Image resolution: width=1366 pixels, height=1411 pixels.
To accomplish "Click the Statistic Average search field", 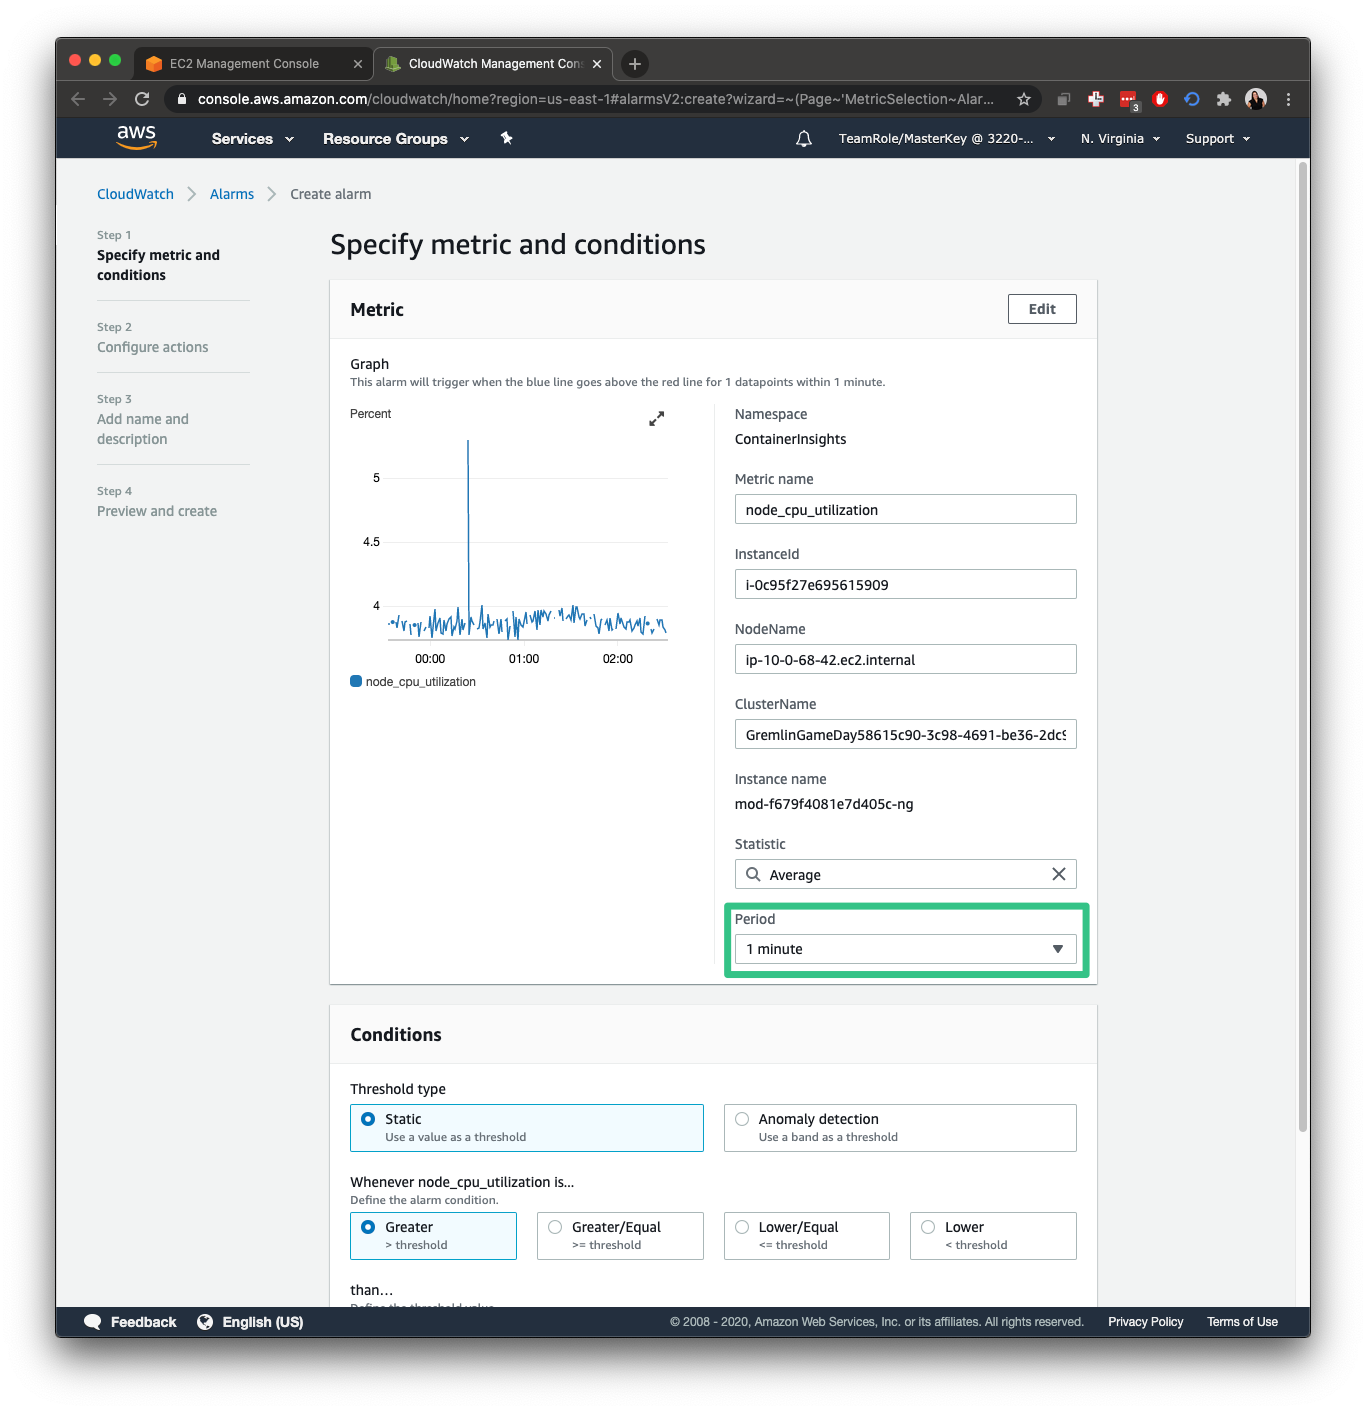I will 906,874.
